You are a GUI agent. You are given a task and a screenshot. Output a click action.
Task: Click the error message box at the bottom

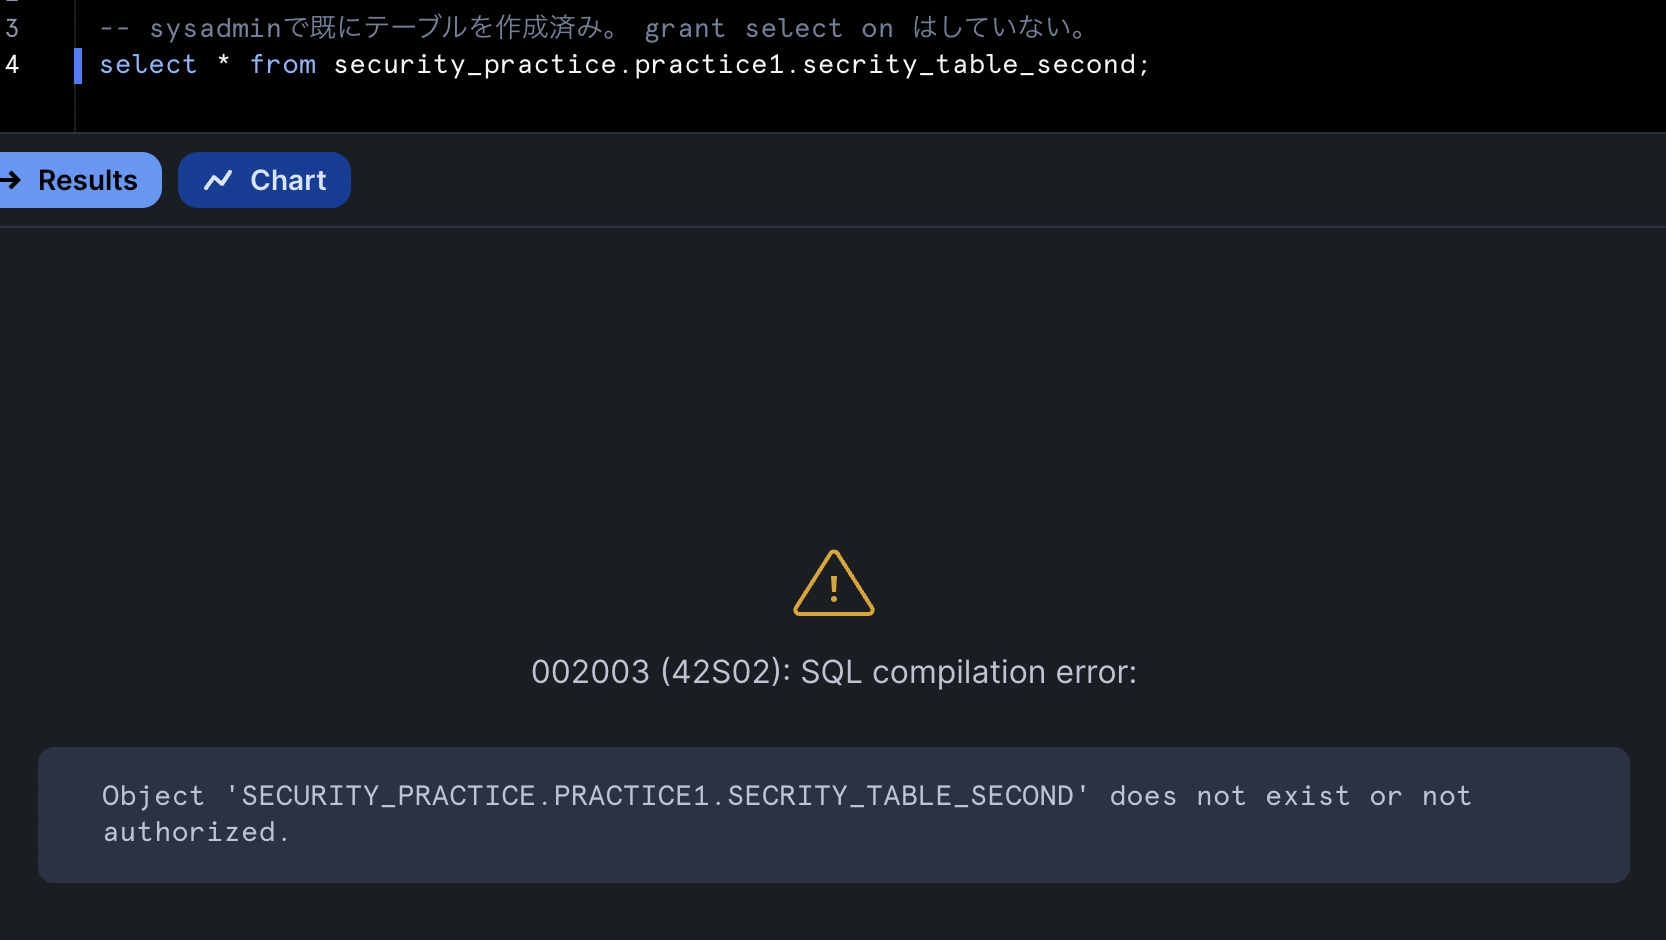833,813
